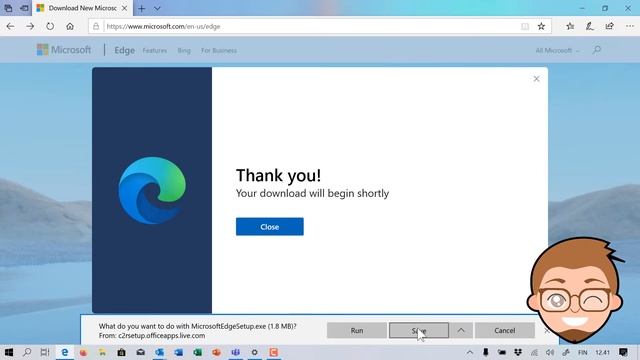Dismiss the download notification bar
The height and width of the screenshot is (360, 640).
pos(547,330)
